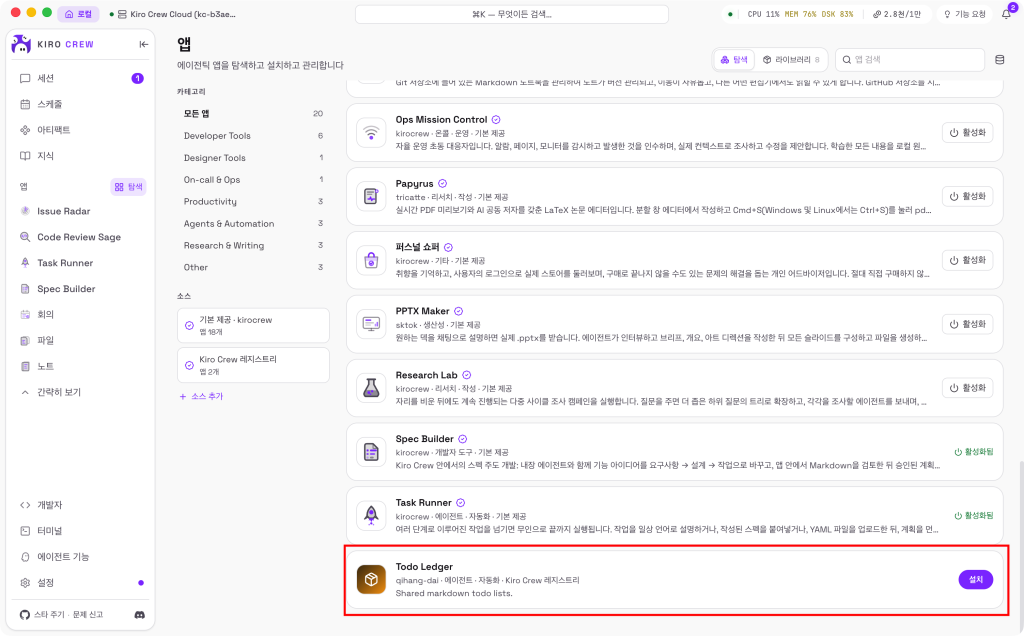Click the Ops Mission Control wifi icon
The image size is (1024, 636).
(x=371, y=133)
